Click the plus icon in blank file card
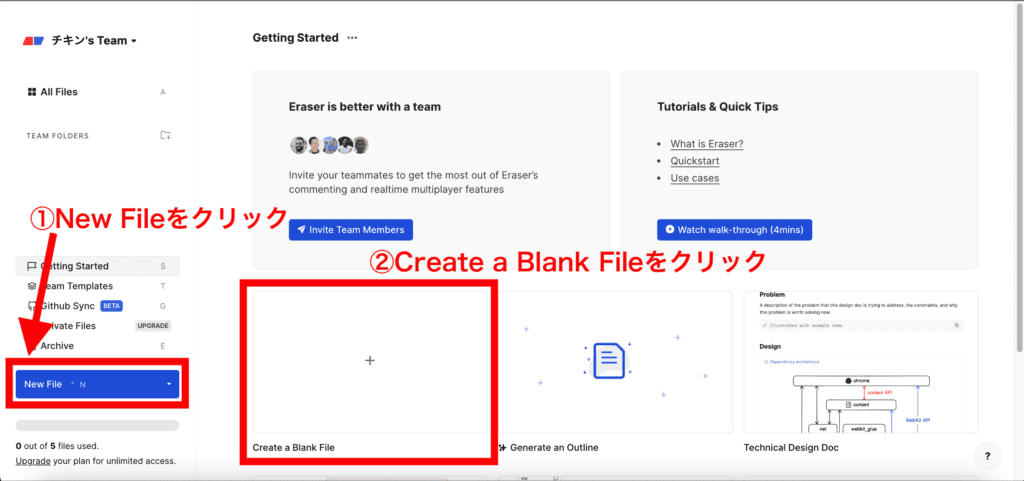Image resolution: width=1024 pixels, height=481 pixels. pyautogui.click(x=370, y=360)
